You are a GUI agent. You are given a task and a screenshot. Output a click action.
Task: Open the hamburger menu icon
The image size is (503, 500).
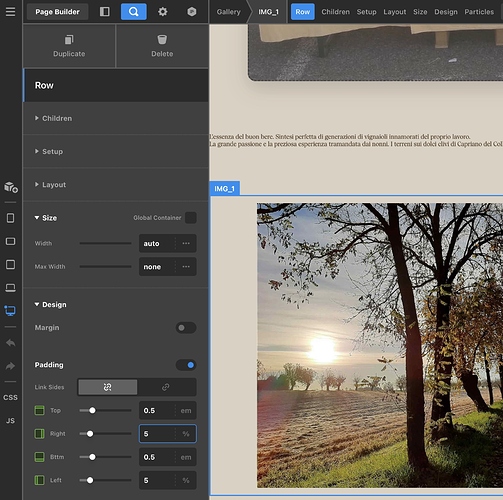point(10,12)
